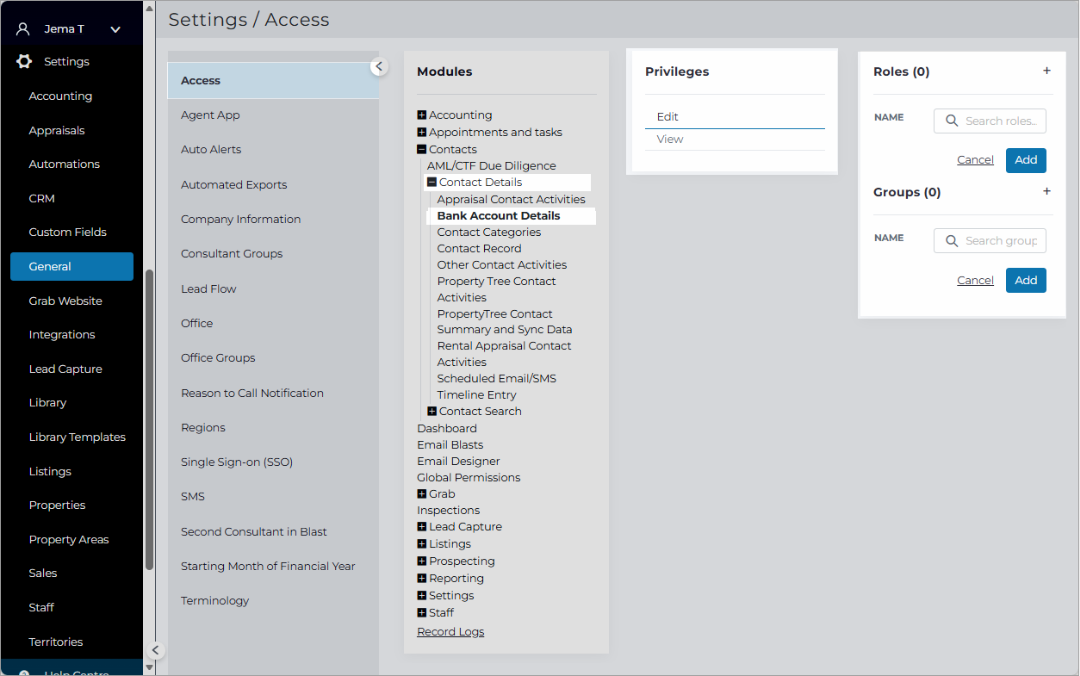This screenshot has width=1080, height=676.
Task: Open Grab Website in the sidebar
Action: point(65,301)
